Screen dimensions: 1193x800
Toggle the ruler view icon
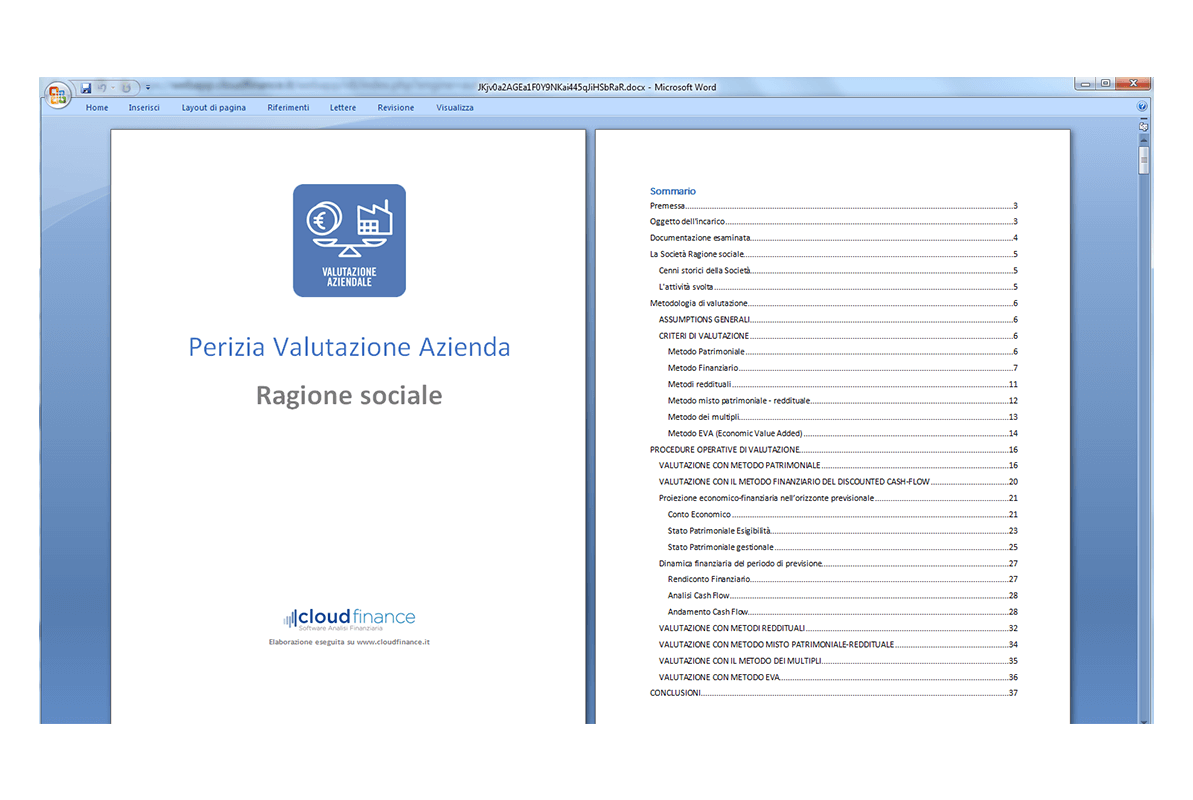point(1144,127)
